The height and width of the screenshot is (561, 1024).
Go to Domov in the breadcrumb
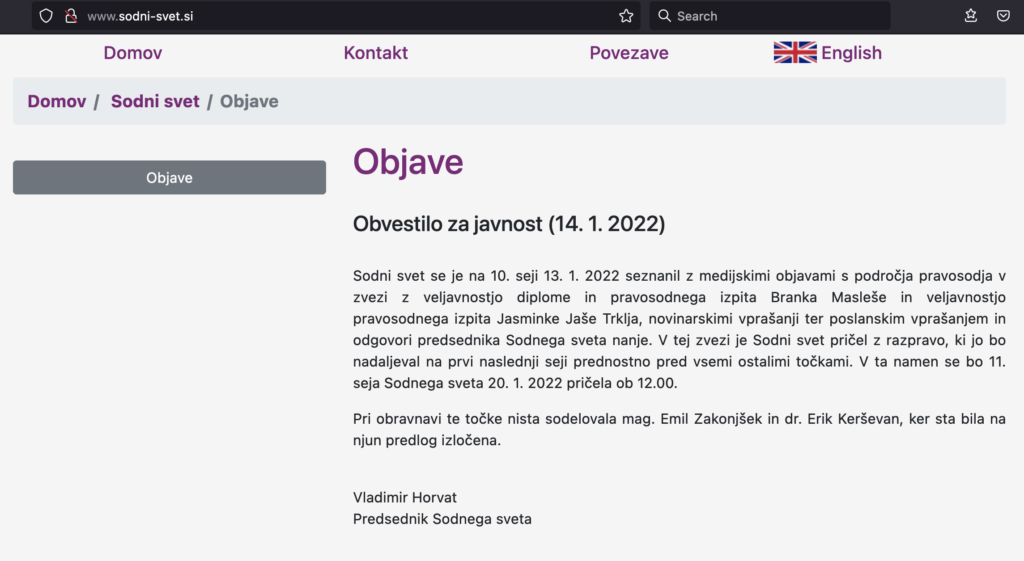[x=57, y=101]
